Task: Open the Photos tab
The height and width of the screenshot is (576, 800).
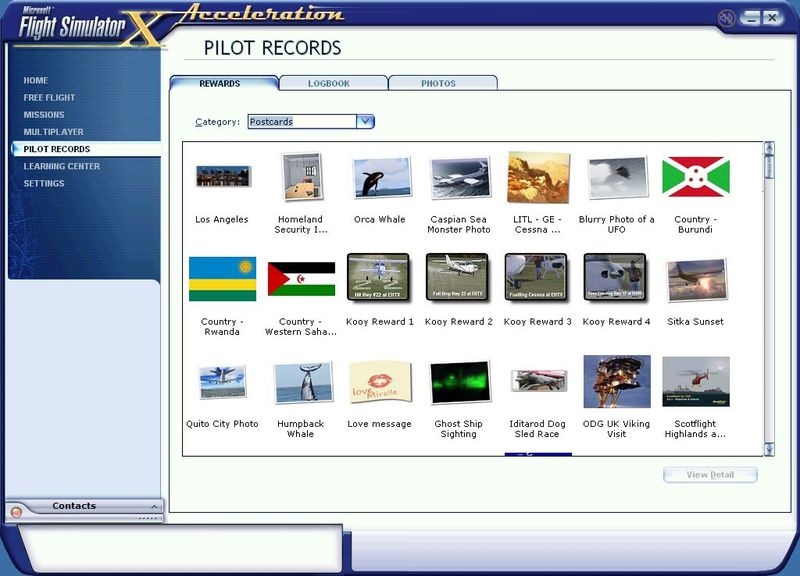Action: pos(442,83)
